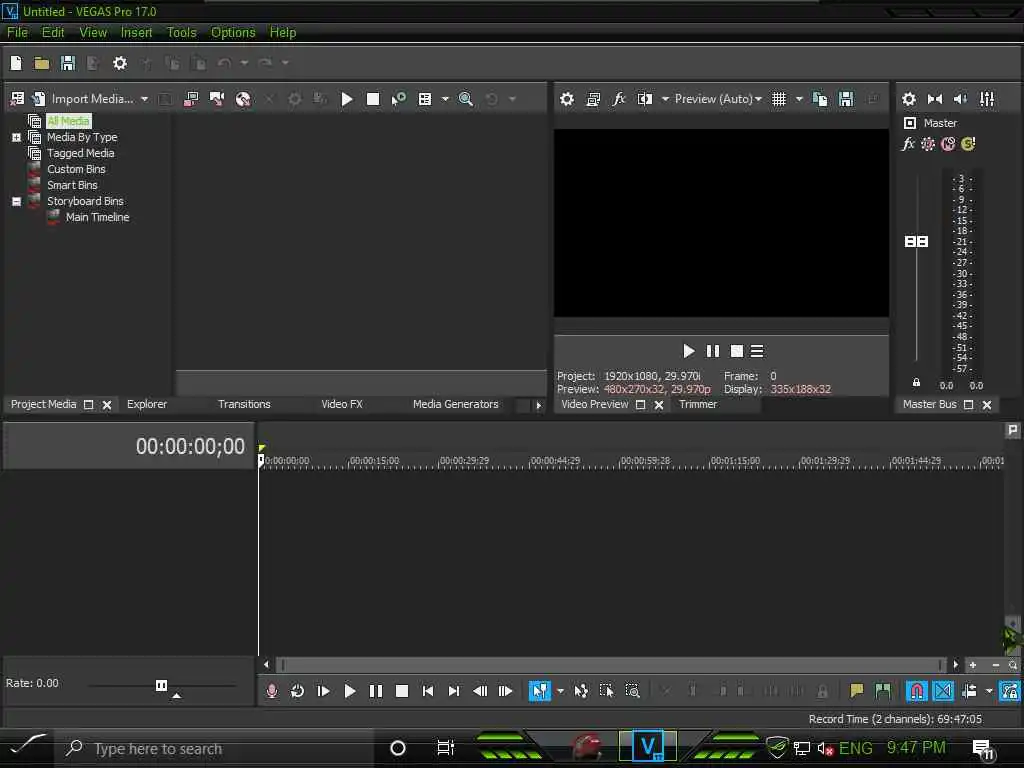The width and height of the screenshot is (1024, 768).
Task: Collapse Storyboard Bins tree node
Action: click(16, 201)
